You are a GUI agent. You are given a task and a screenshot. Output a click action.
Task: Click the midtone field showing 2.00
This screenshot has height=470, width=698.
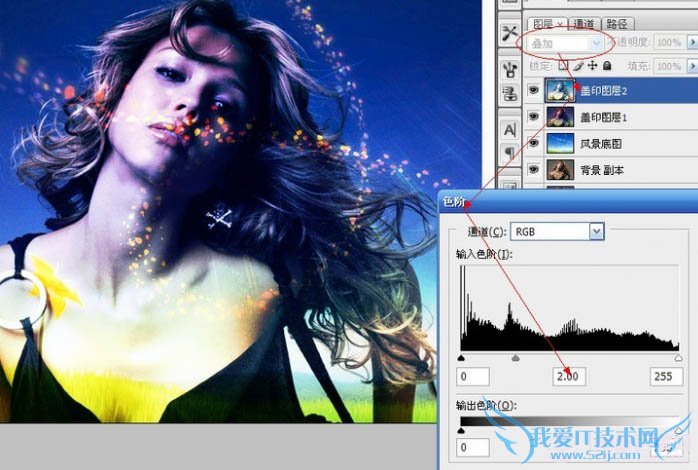coord(569,377)
